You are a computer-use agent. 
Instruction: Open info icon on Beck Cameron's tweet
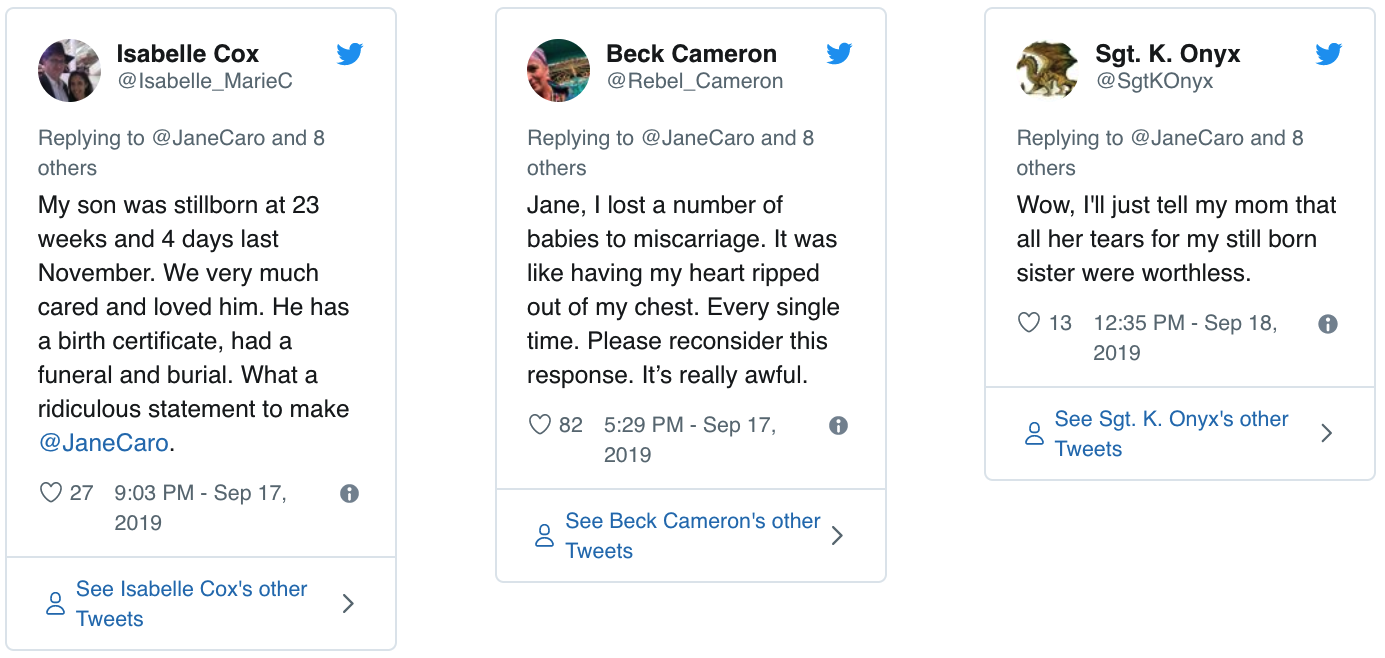[839, 425]
